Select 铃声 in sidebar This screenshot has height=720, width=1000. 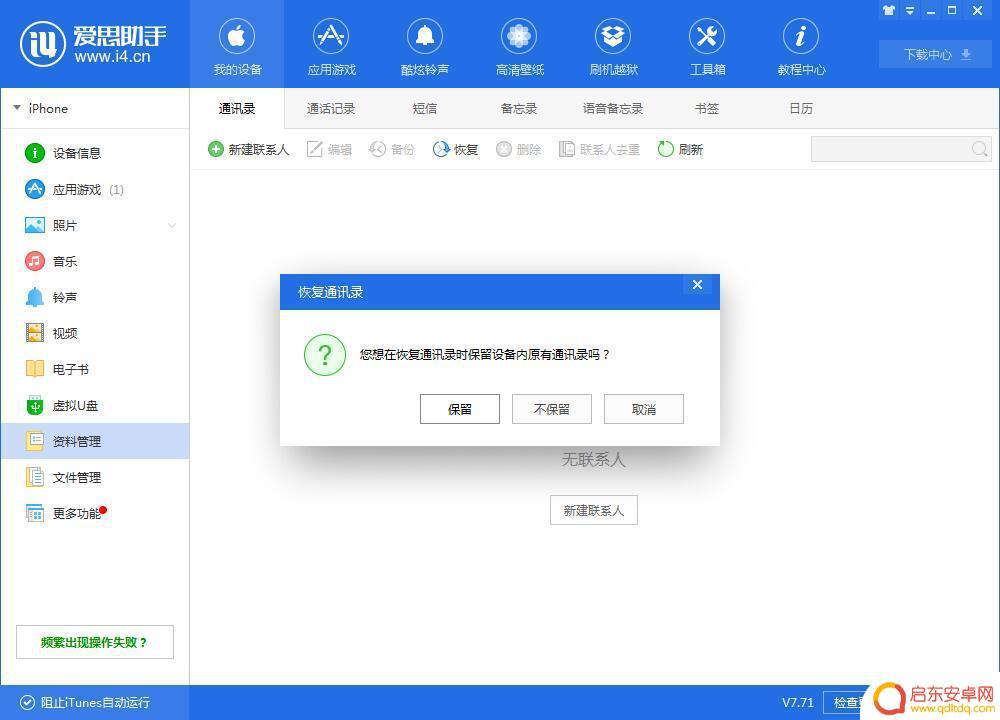pos(94,297)
